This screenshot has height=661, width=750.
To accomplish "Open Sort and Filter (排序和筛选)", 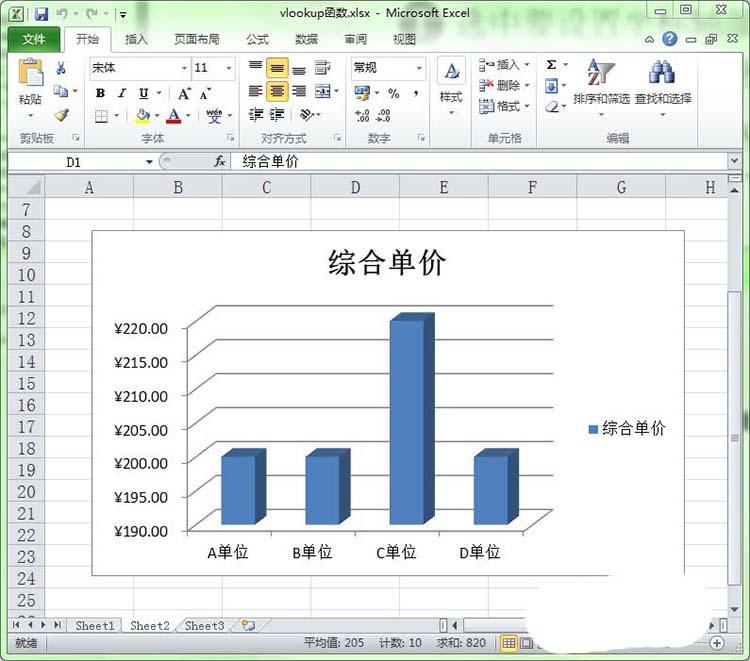I will coord(601,78).
